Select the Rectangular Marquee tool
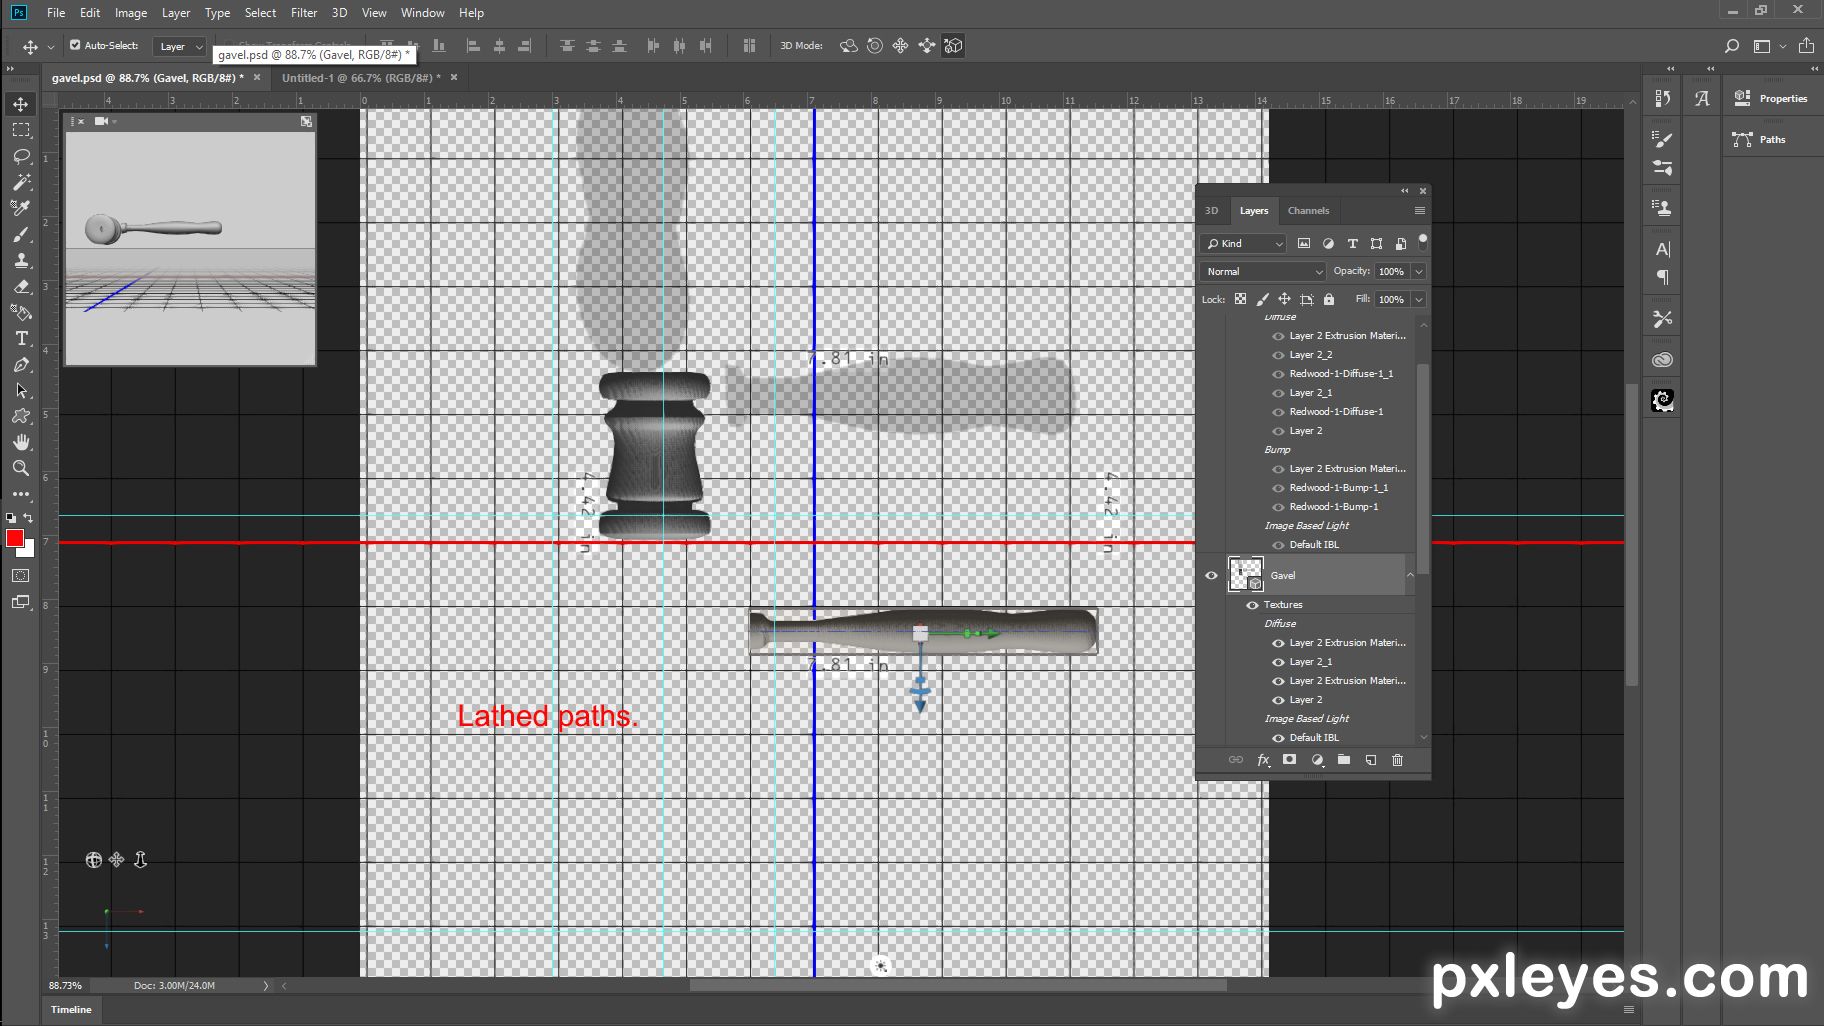The width and height of the screenshot is (1824, 1026). [x=21, y=130]
